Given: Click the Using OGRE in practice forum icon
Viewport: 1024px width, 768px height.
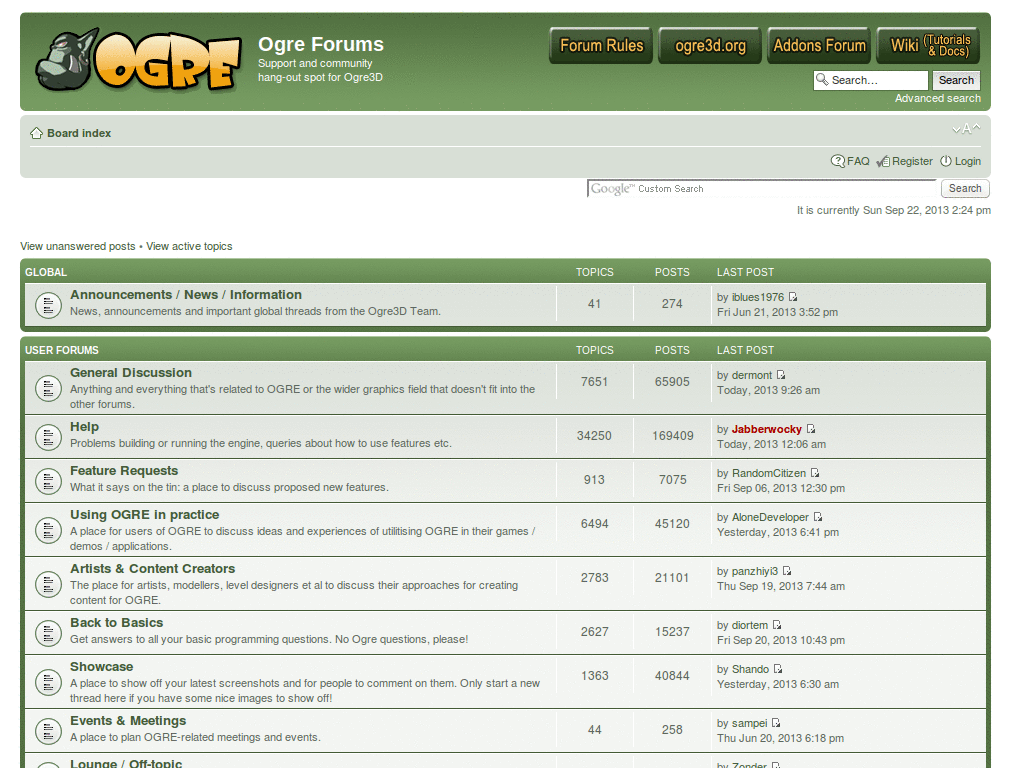Looking at the screenshot, I should tap(48, 530).
